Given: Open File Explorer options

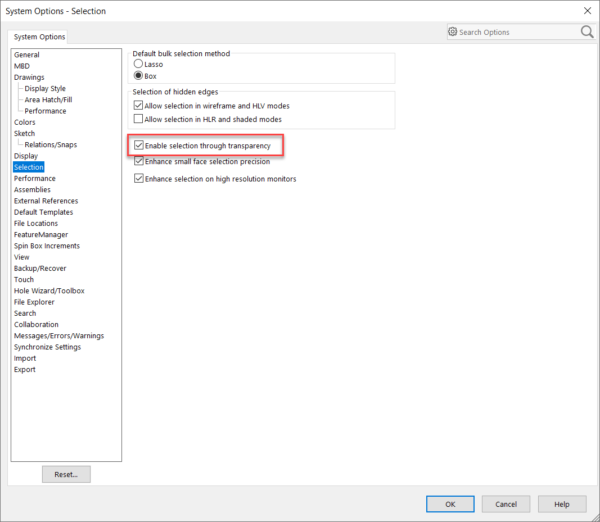Looking at the screenshot, I should coord(34,302).
